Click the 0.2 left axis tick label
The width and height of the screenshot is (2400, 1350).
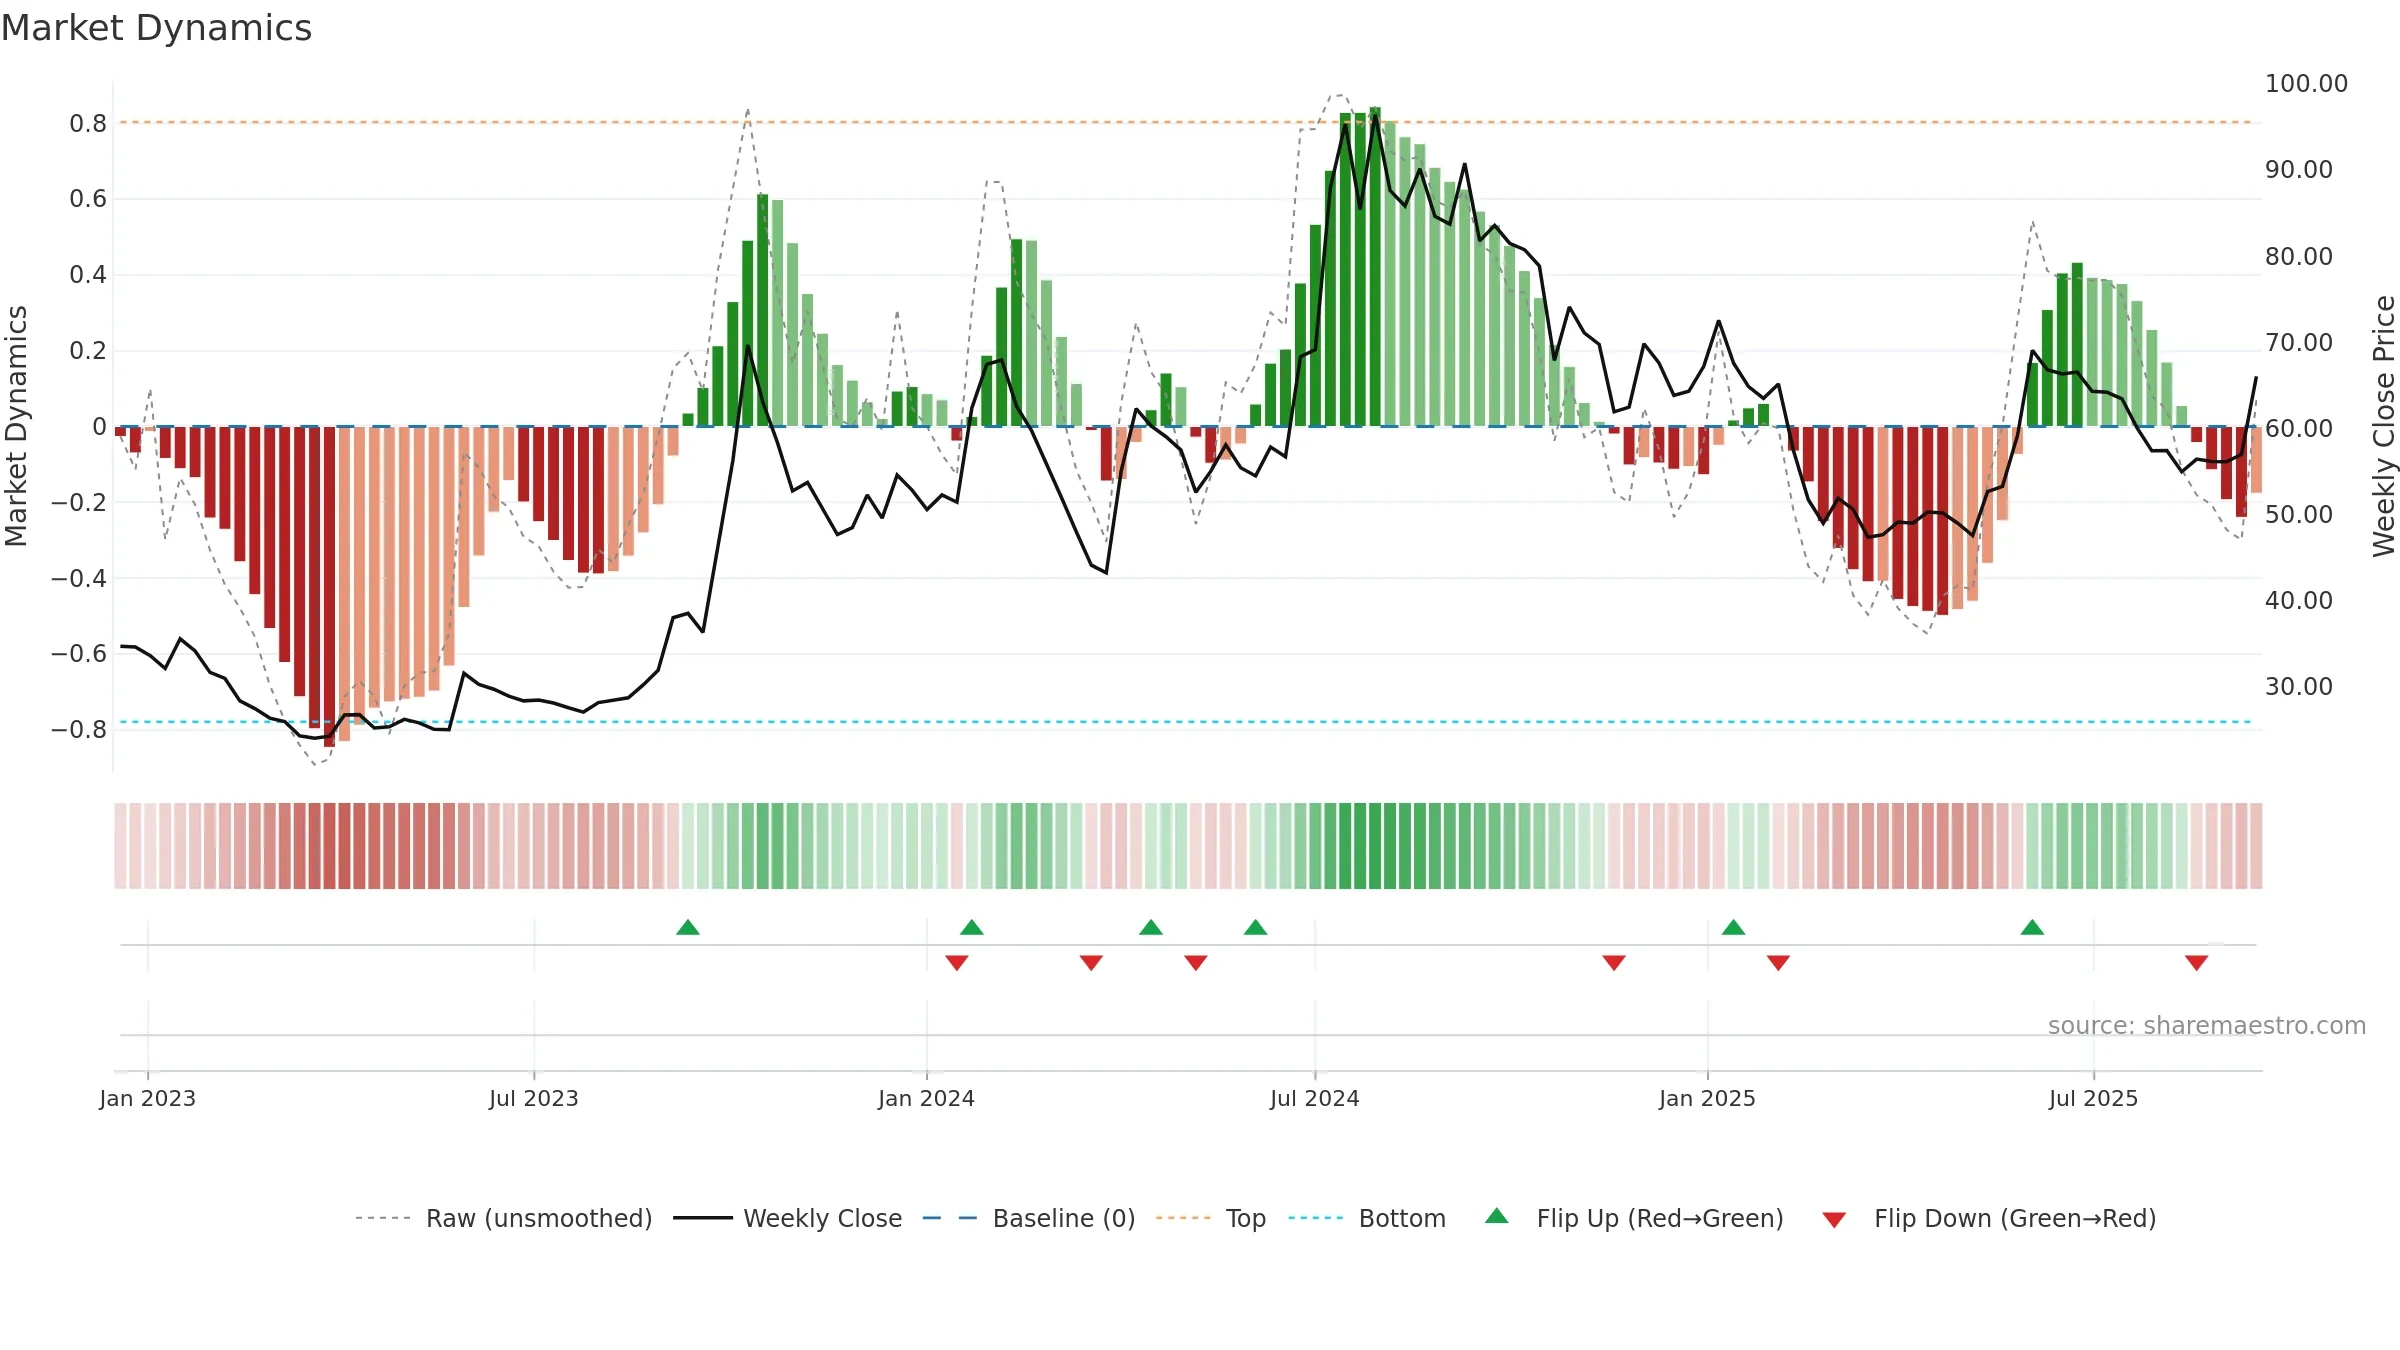tap(88, 351)
